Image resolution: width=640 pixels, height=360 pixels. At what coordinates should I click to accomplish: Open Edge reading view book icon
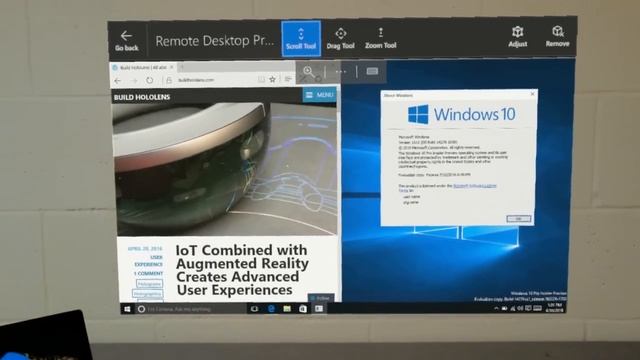click(261, 80)
